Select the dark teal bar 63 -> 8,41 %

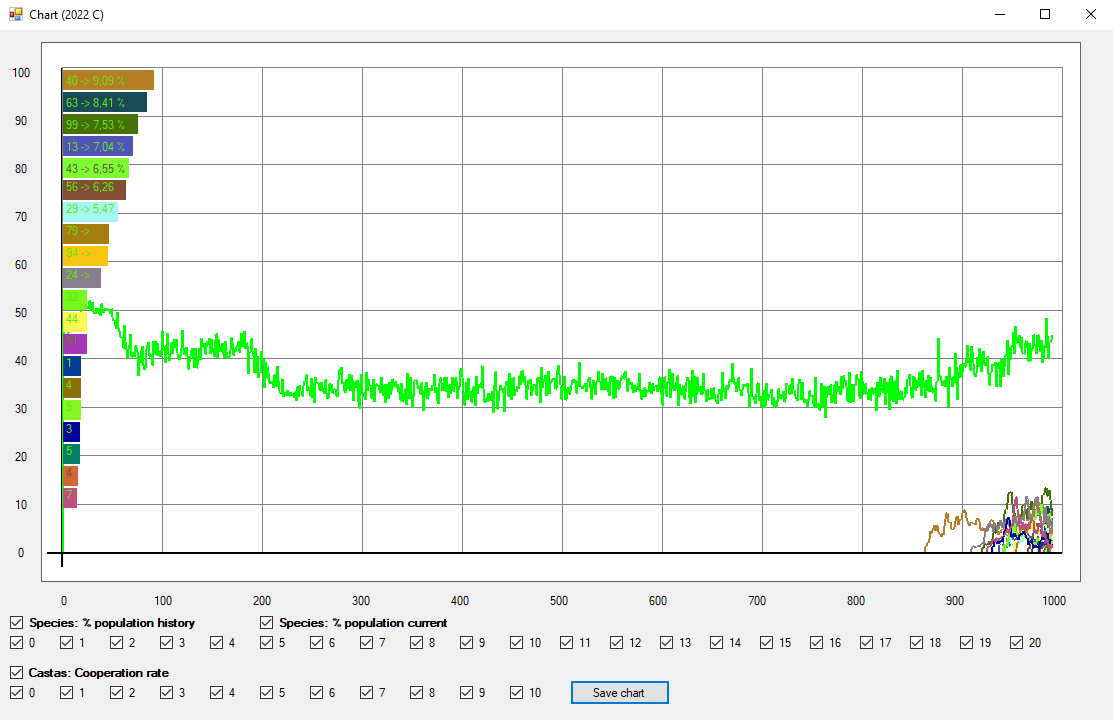(x=104, y=103)
